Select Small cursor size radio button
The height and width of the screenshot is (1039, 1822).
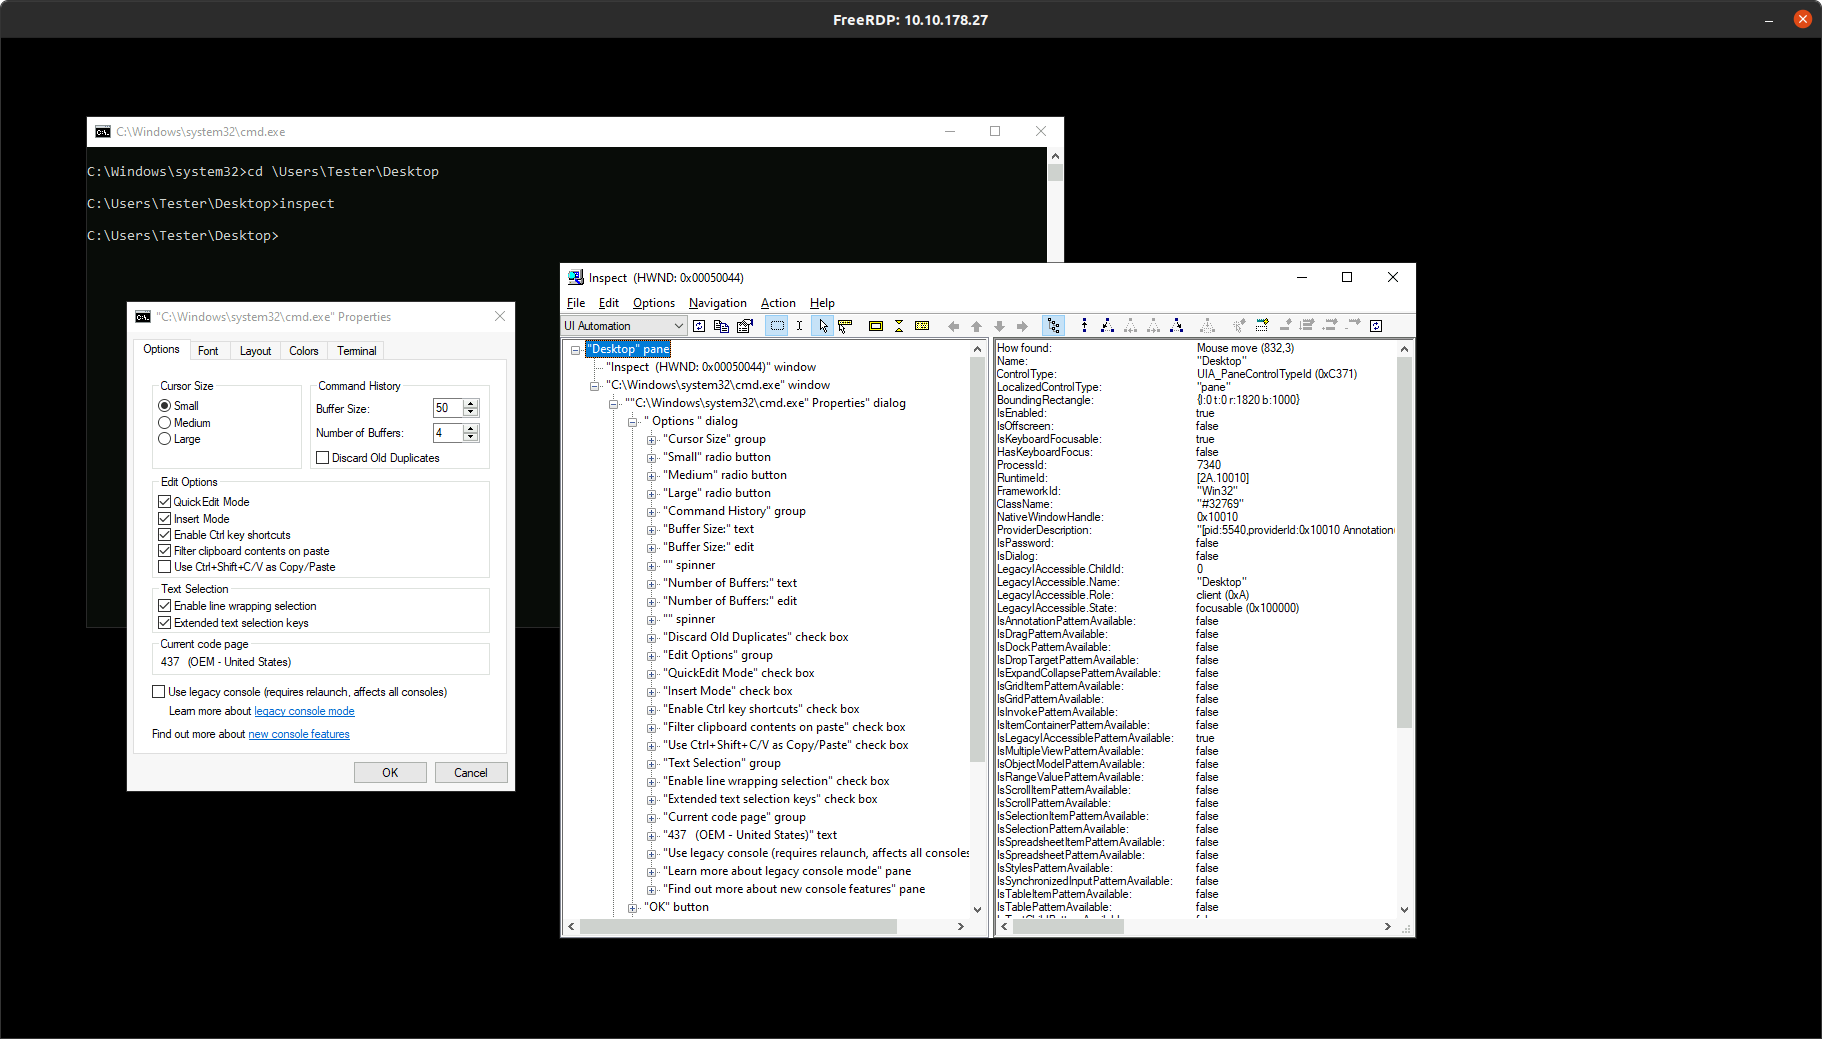[164, 406]
